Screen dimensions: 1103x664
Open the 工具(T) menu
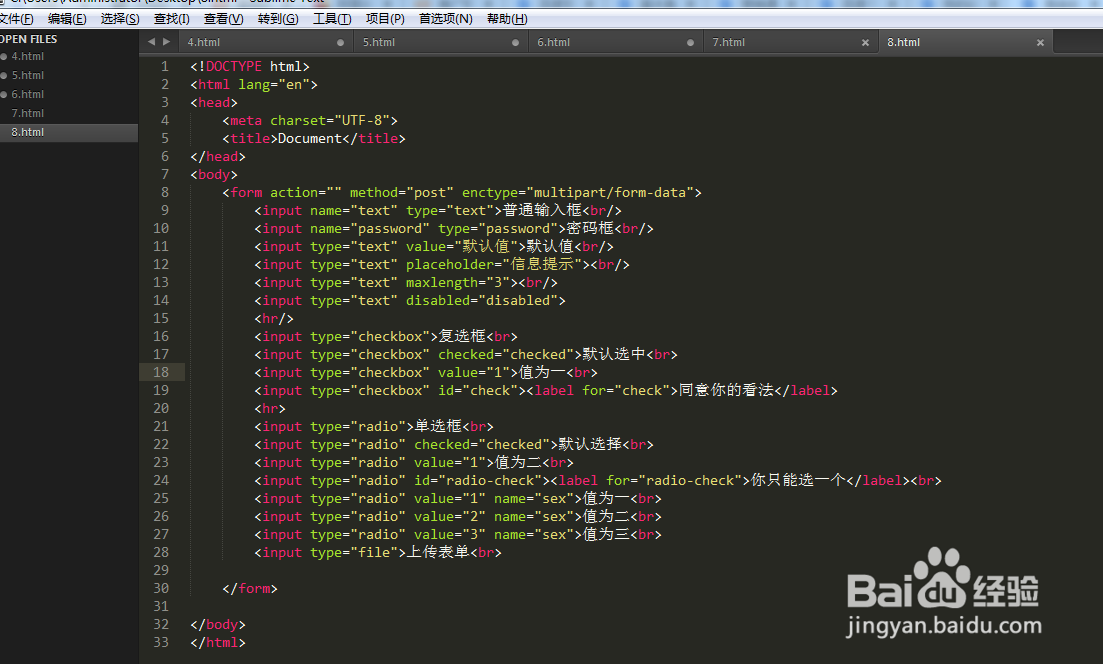332,18
